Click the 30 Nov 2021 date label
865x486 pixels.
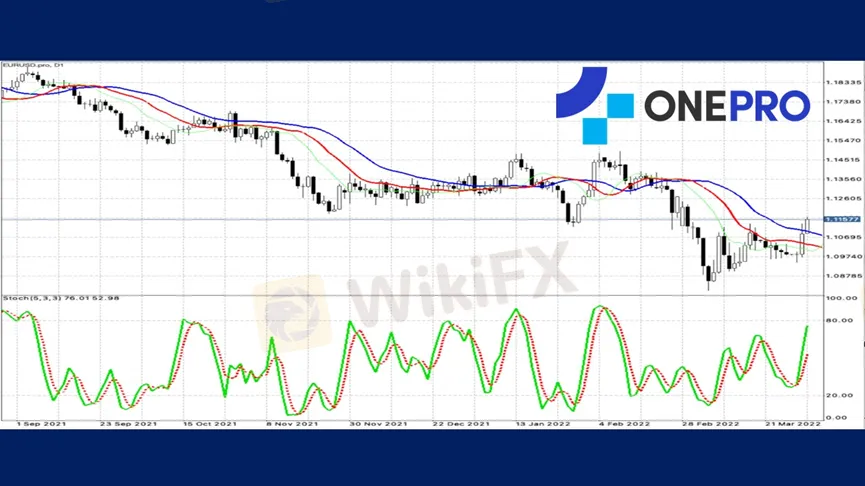pos(378,424)
